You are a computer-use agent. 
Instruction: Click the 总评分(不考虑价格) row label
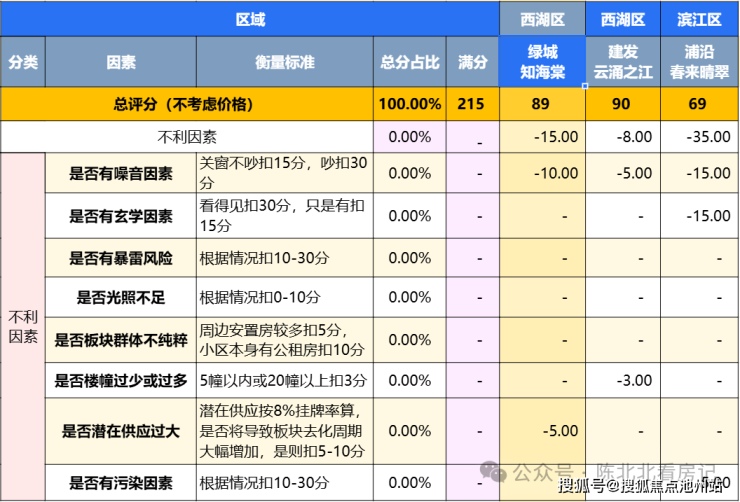pos(187,104)
